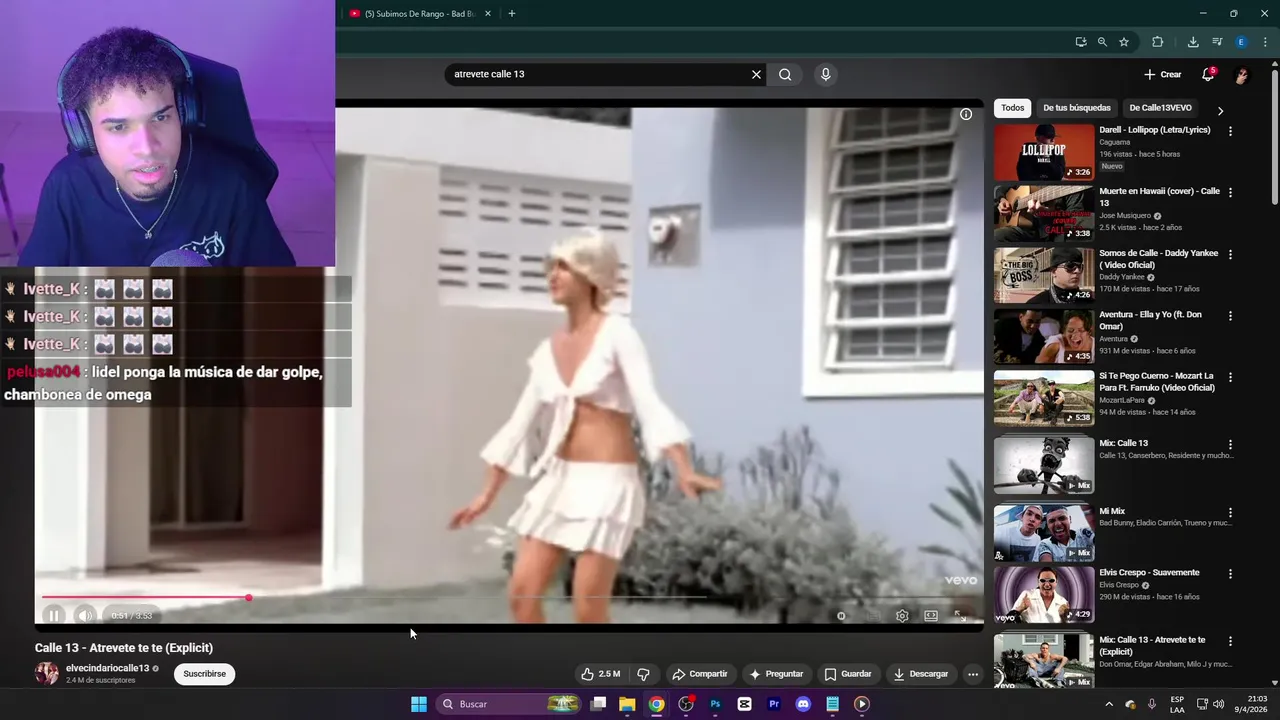This screenshot has height=720, width=1280.
Task: Open options for Elvis Crespo - Suavemente
Action: [x=1230, y=575]
